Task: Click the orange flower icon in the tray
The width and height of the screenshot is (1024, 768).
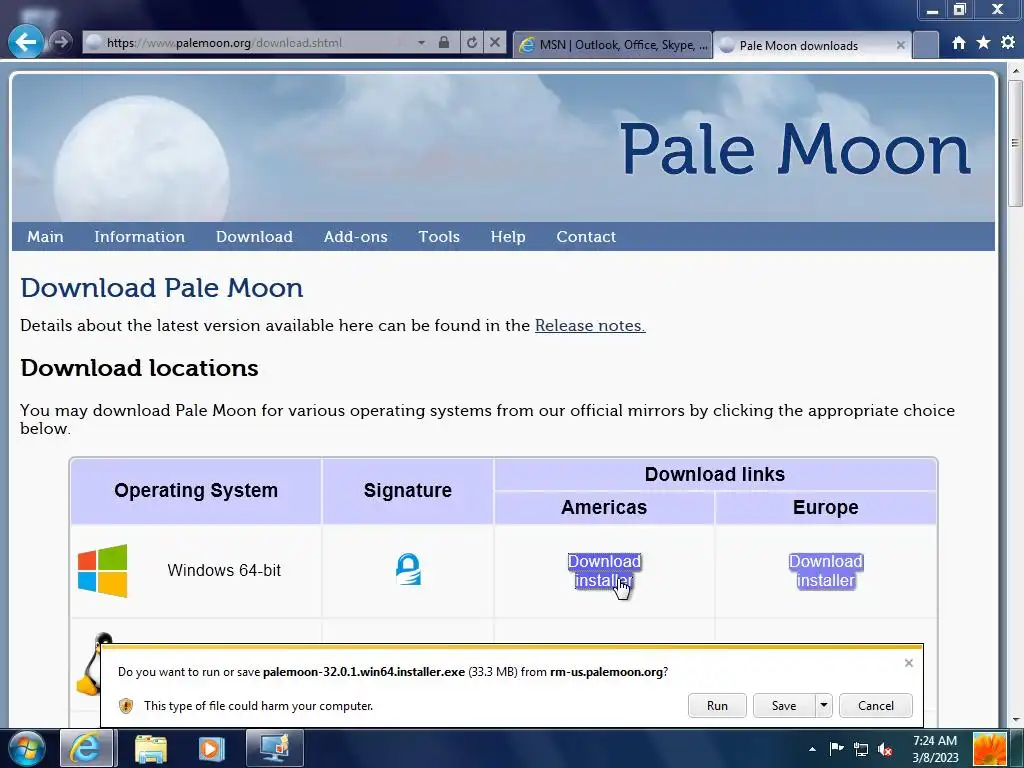Action: (x=990, y=749)
